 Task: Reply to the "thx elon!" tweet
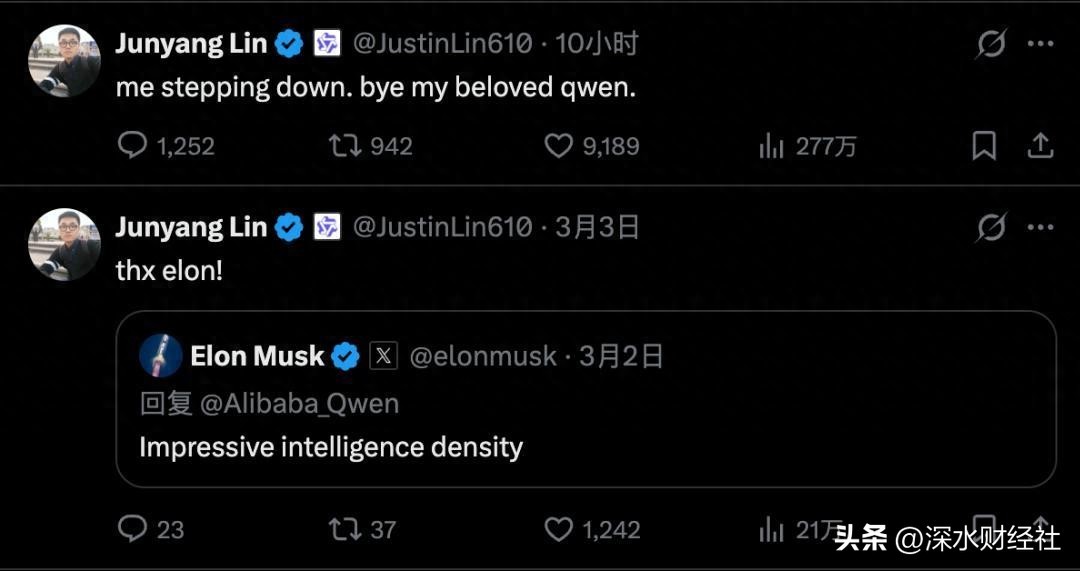click(x=133, y=529)
